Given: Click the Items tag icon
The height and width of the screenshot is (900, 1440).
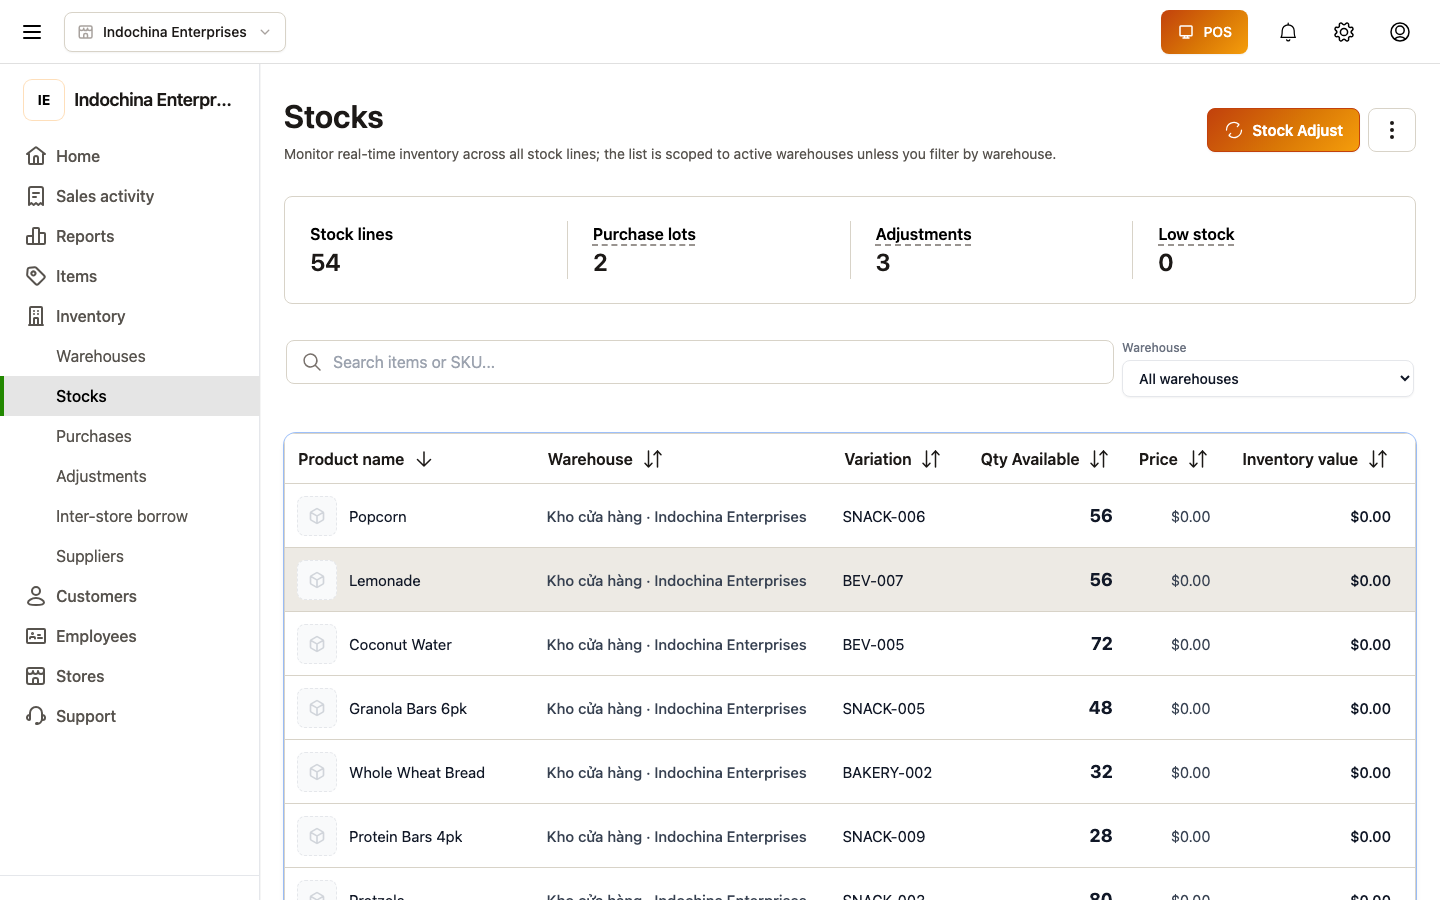Looking at the screenshot, I should point(36,276).
